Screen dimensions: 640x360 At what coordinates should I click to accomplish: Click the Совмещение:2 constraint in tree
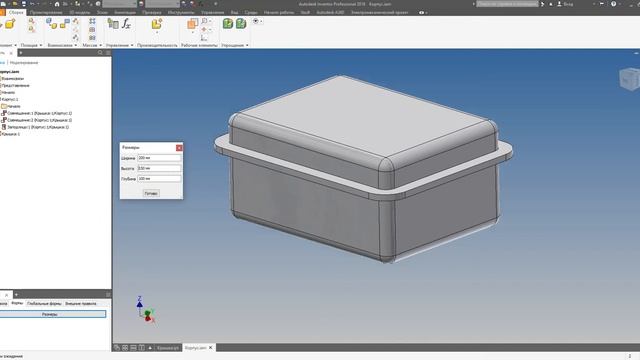(x=37, y=120)
